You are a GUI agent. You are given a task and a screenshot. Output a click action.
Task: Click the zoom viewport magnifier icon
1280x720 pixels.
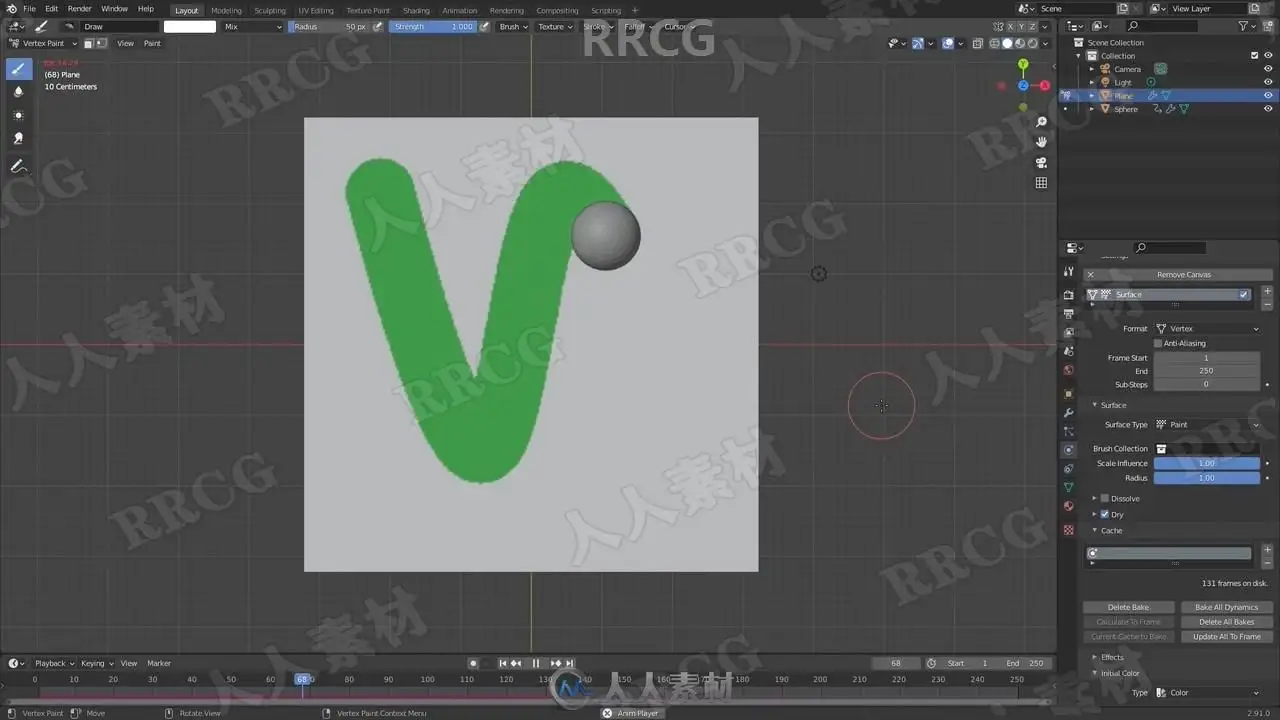pos(1041,122)
